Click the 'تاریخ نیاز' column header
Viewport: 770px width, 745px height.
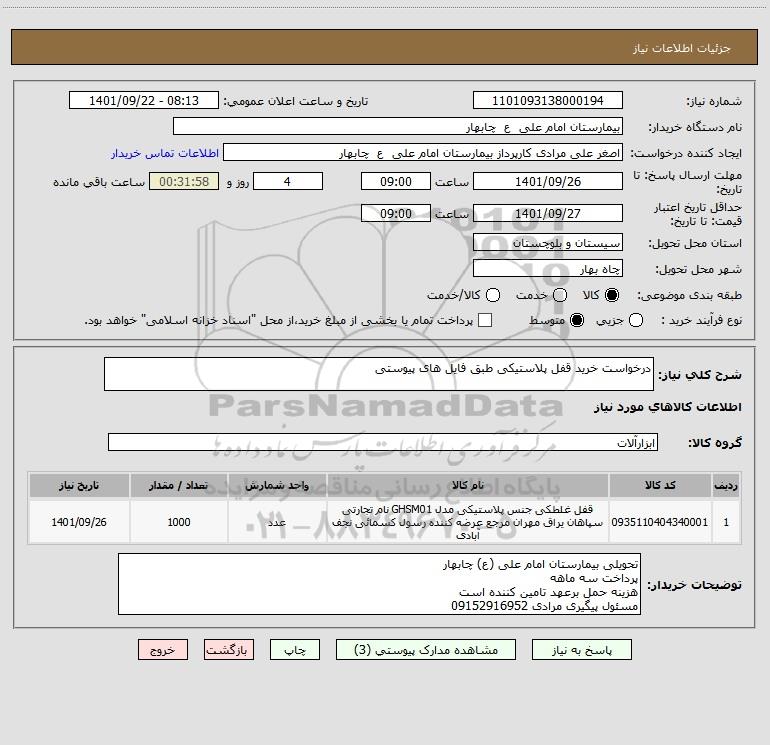coord(79,485)
